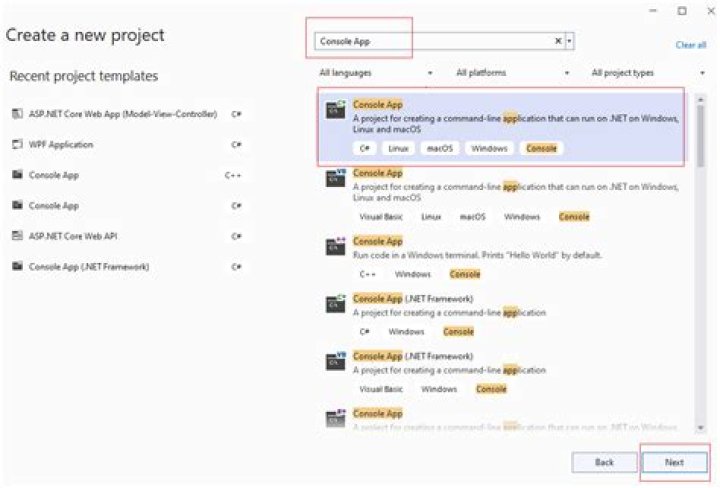
Task: Minimize the Create a new project window
Action: click(653, 11)
